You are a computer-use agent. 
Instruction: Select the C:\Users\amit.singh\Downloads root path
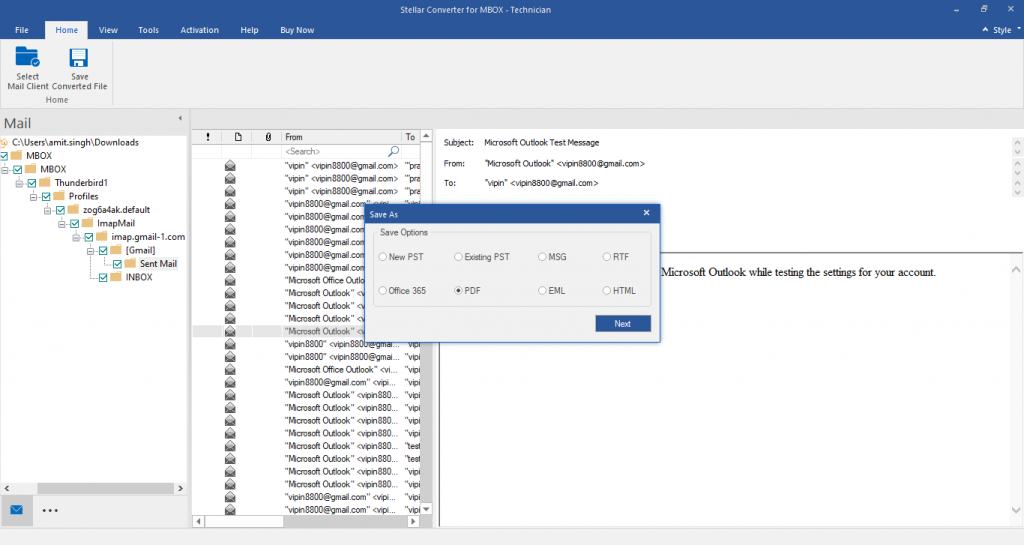tap(75, 142)
